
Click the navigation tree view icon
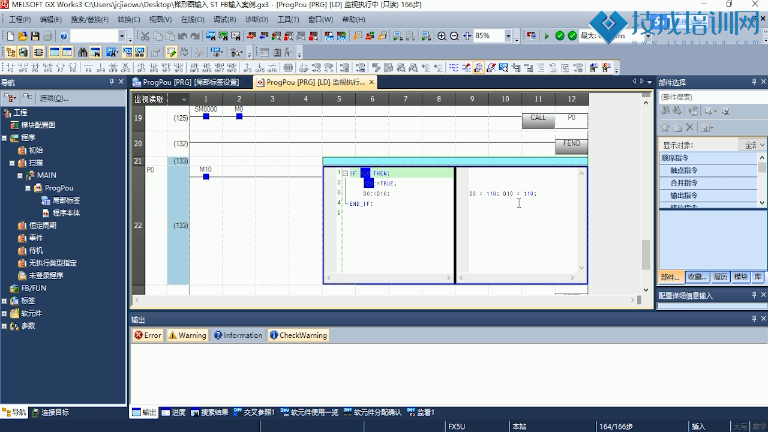[x=10, y=52]
